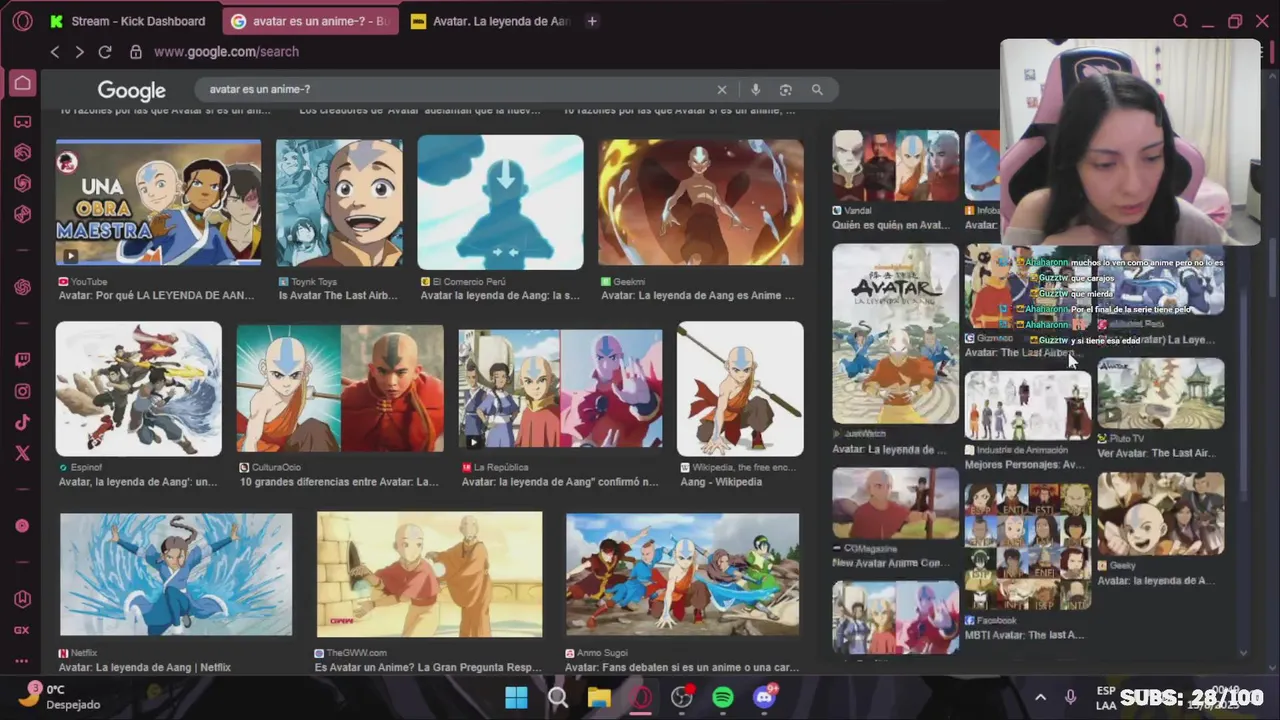Click 'Avatar: La leyenda de Aang | Netflix' title
The image size is (1280, 720).
[x=145, y=668]
